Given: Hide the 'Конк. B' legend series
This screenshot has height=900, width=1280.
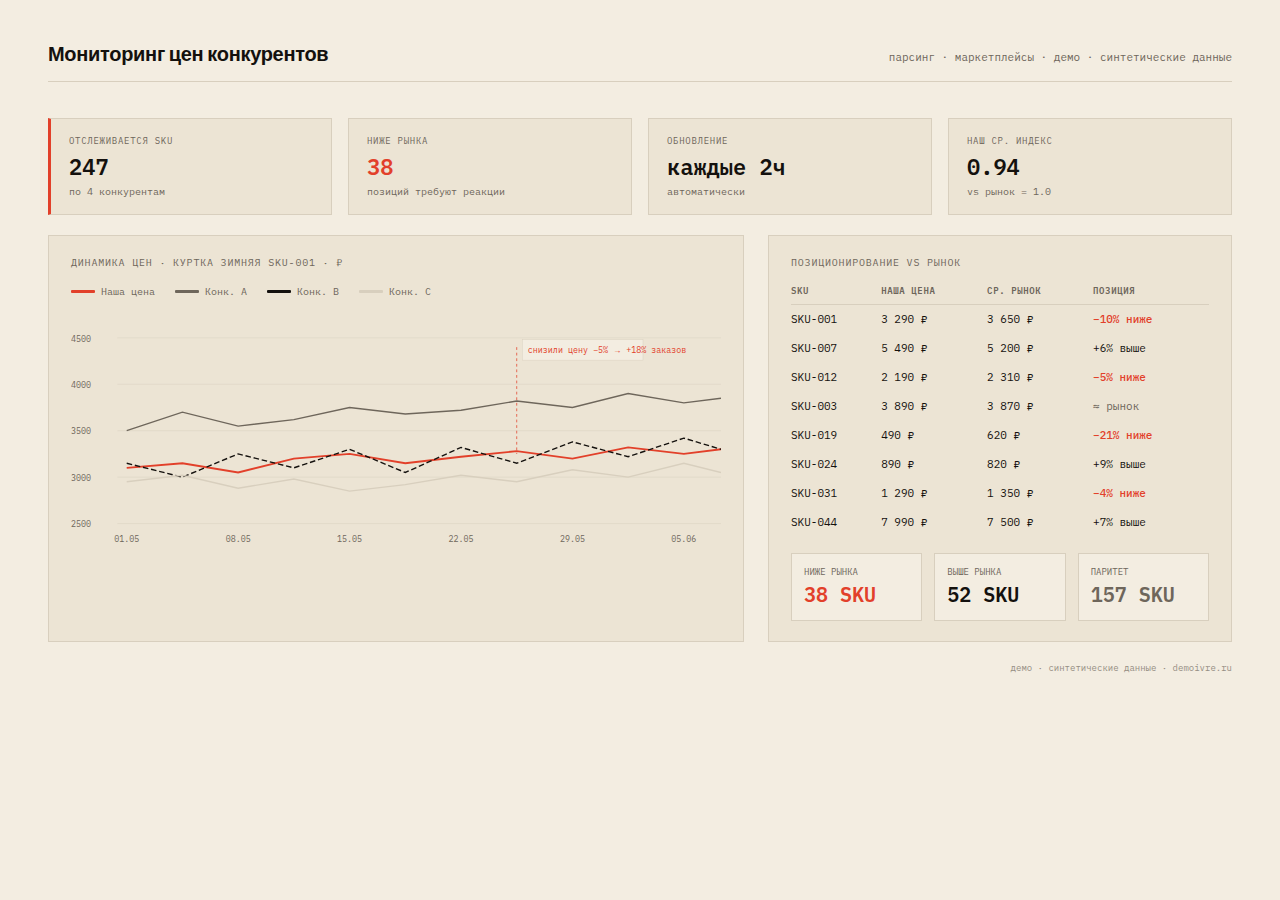Looking at the screenshot, I should (x=303, y=292).
